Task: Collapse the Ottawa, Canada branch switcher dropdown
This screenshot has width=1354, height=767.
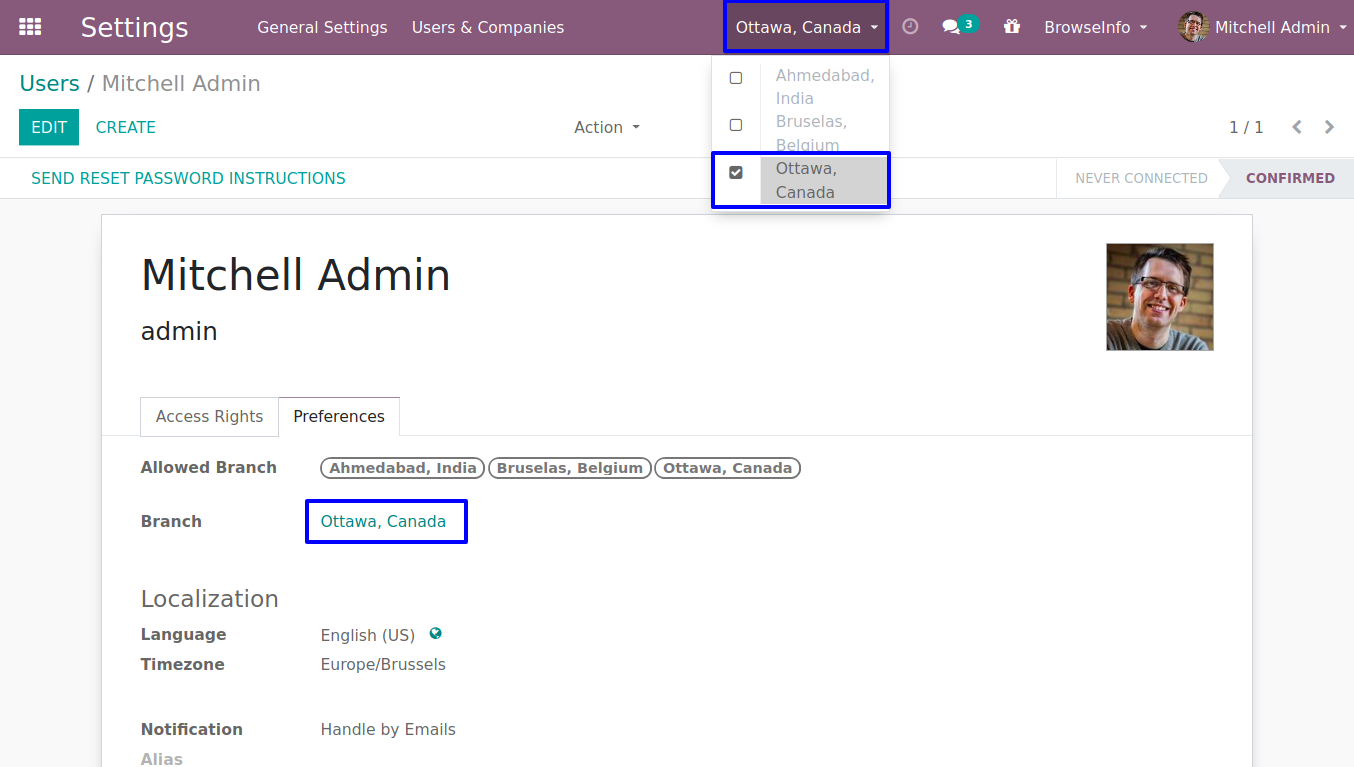Action: click(x=806, y=27)
